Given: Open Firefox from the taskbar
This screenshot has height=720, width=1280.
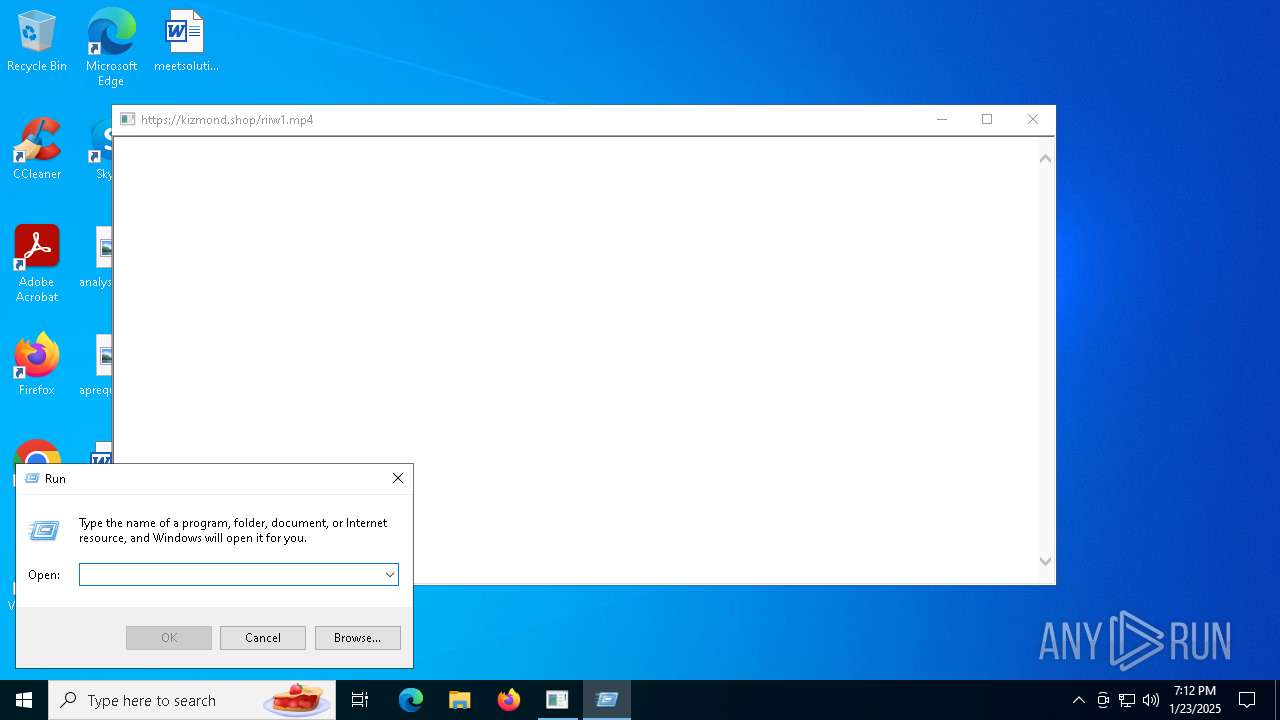Looking at the screenshot, I should [509, 700].
